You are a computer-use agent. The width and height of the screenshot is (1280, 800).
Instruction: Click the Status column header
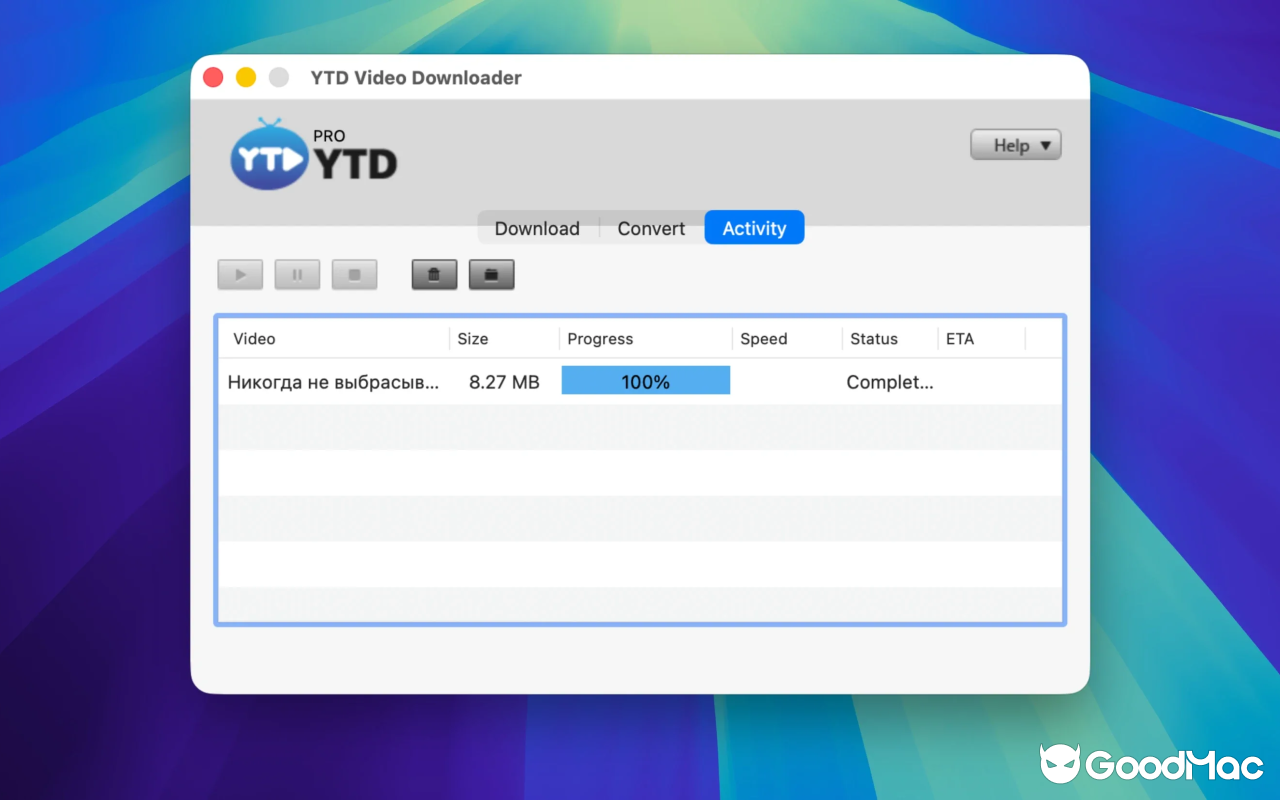point(873,339)
